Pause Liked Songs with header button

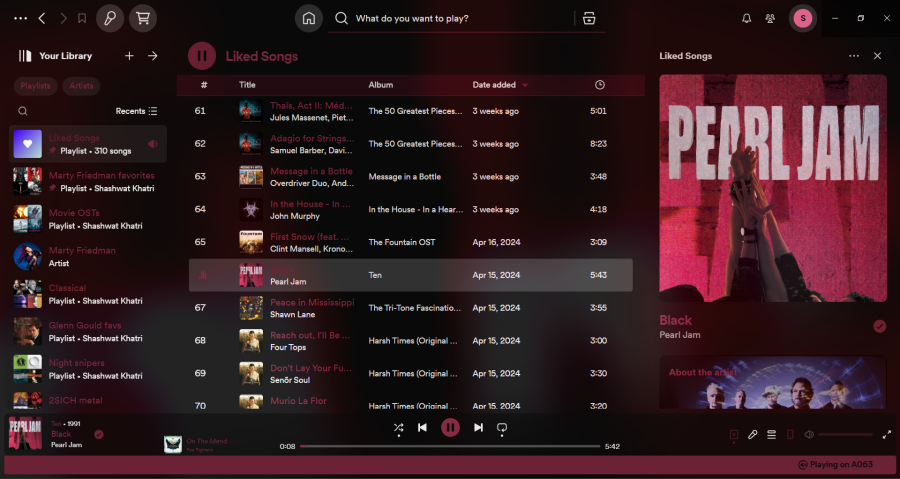201,56
